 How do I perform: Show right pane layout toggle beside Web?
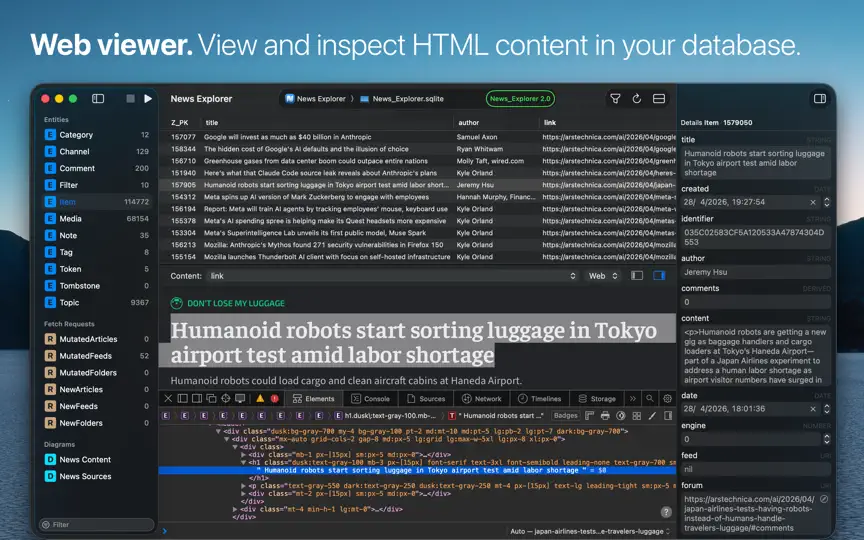(x=659, y=276)
